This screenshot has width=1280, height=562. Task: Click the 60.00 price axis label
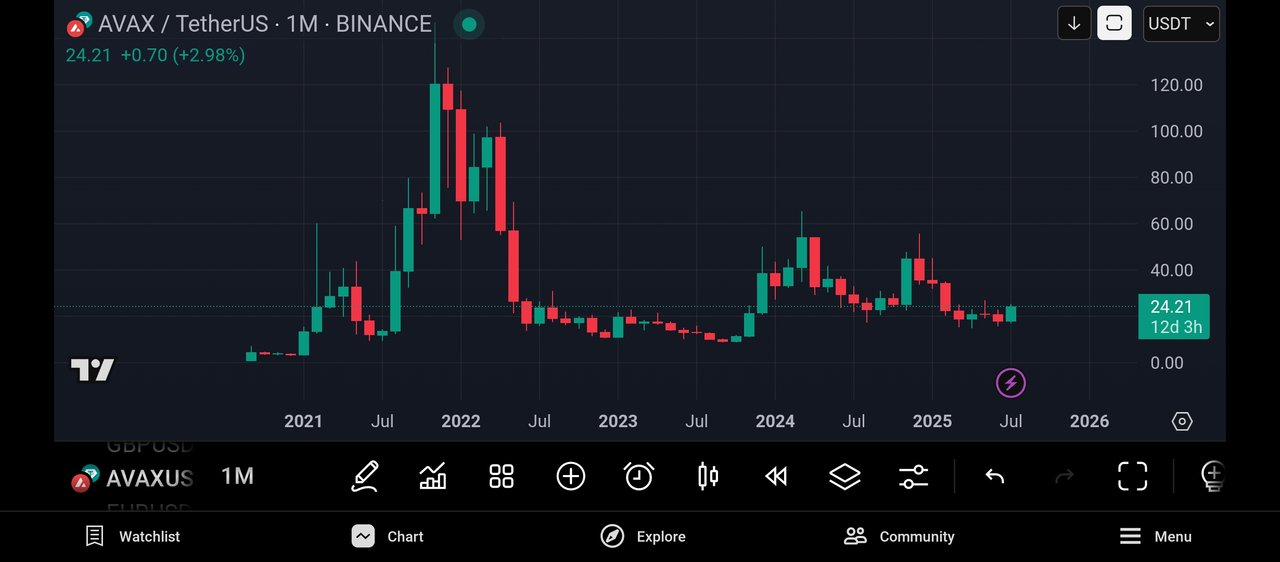1171,224
